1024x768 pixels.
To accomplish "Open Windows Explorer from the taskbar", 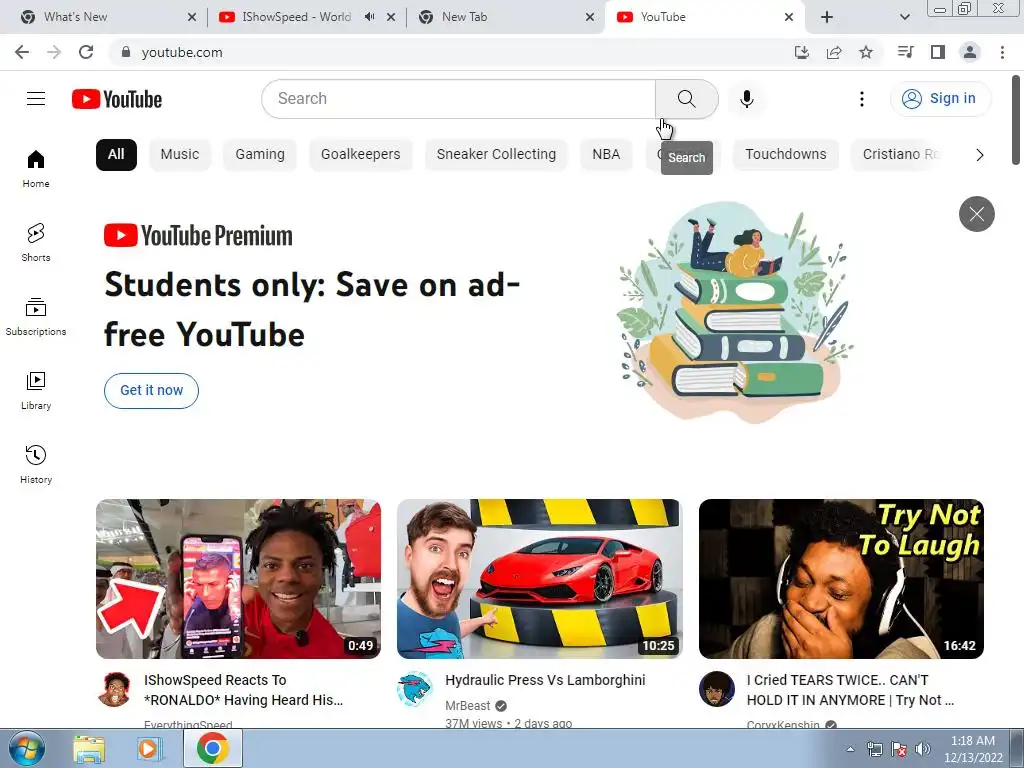I will pyautogui.click(x=89, y=749).
